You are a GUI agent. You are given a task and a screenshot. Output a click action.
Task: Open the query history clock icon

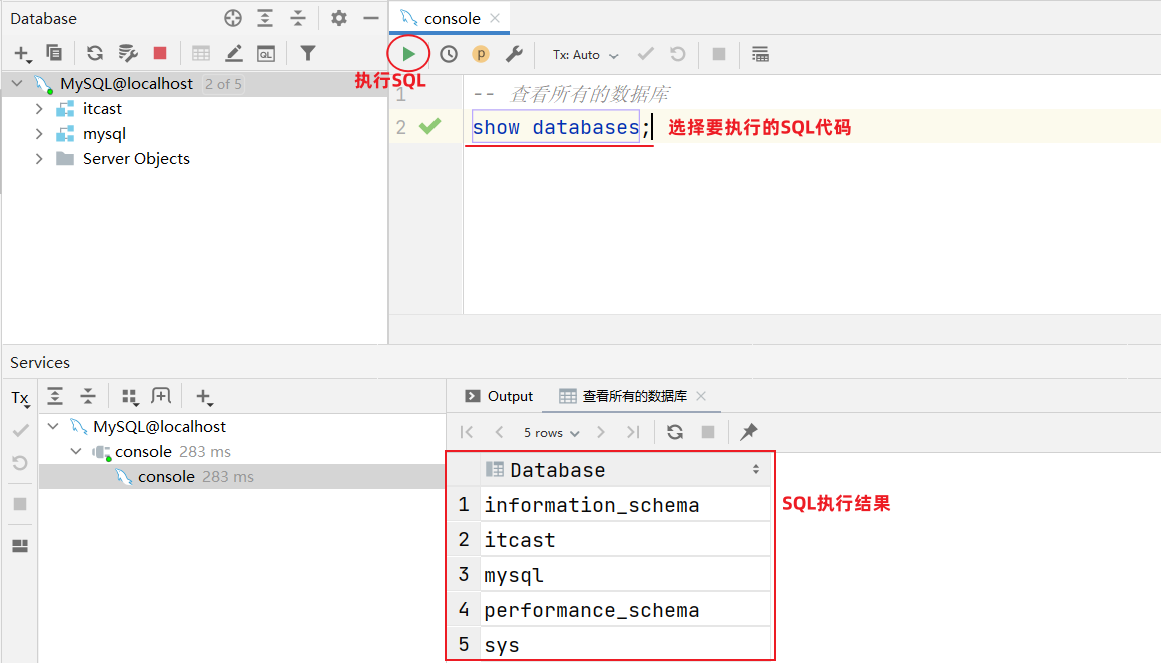tap(449, 54)
